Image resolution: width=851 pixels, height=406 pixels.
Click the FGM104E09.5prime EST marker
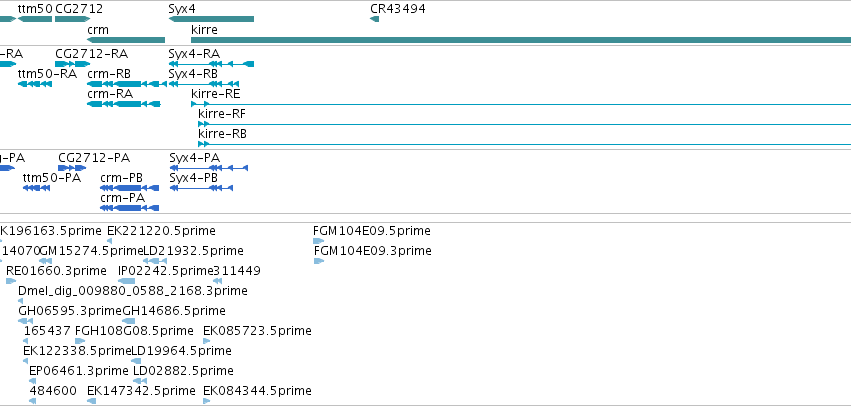[x=319, y=241]
